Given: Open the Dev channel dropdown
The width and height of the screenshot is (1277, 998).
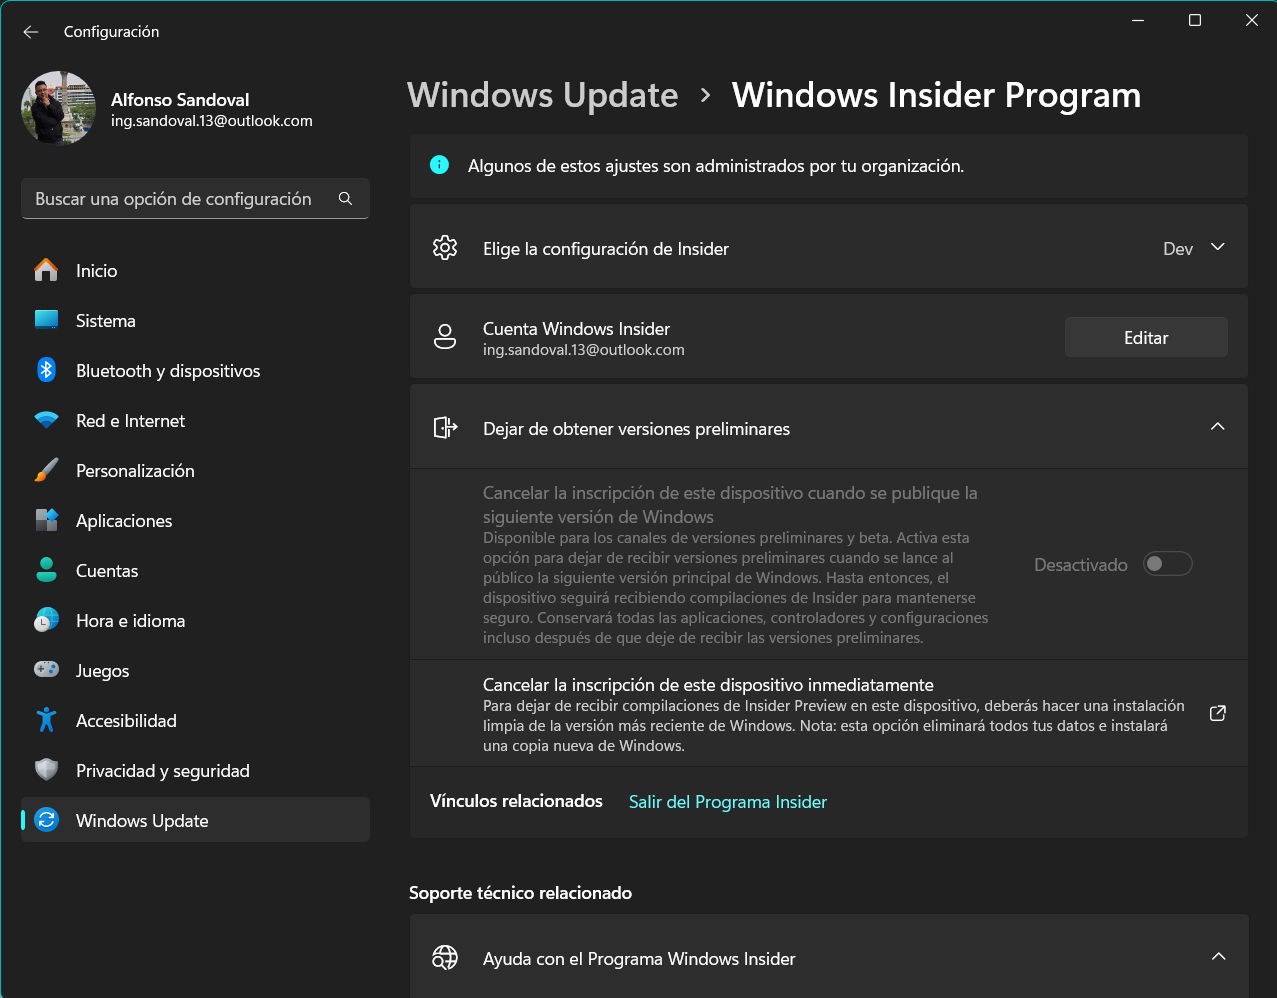Looking at the screenshot, I should tap(1196, 247).
